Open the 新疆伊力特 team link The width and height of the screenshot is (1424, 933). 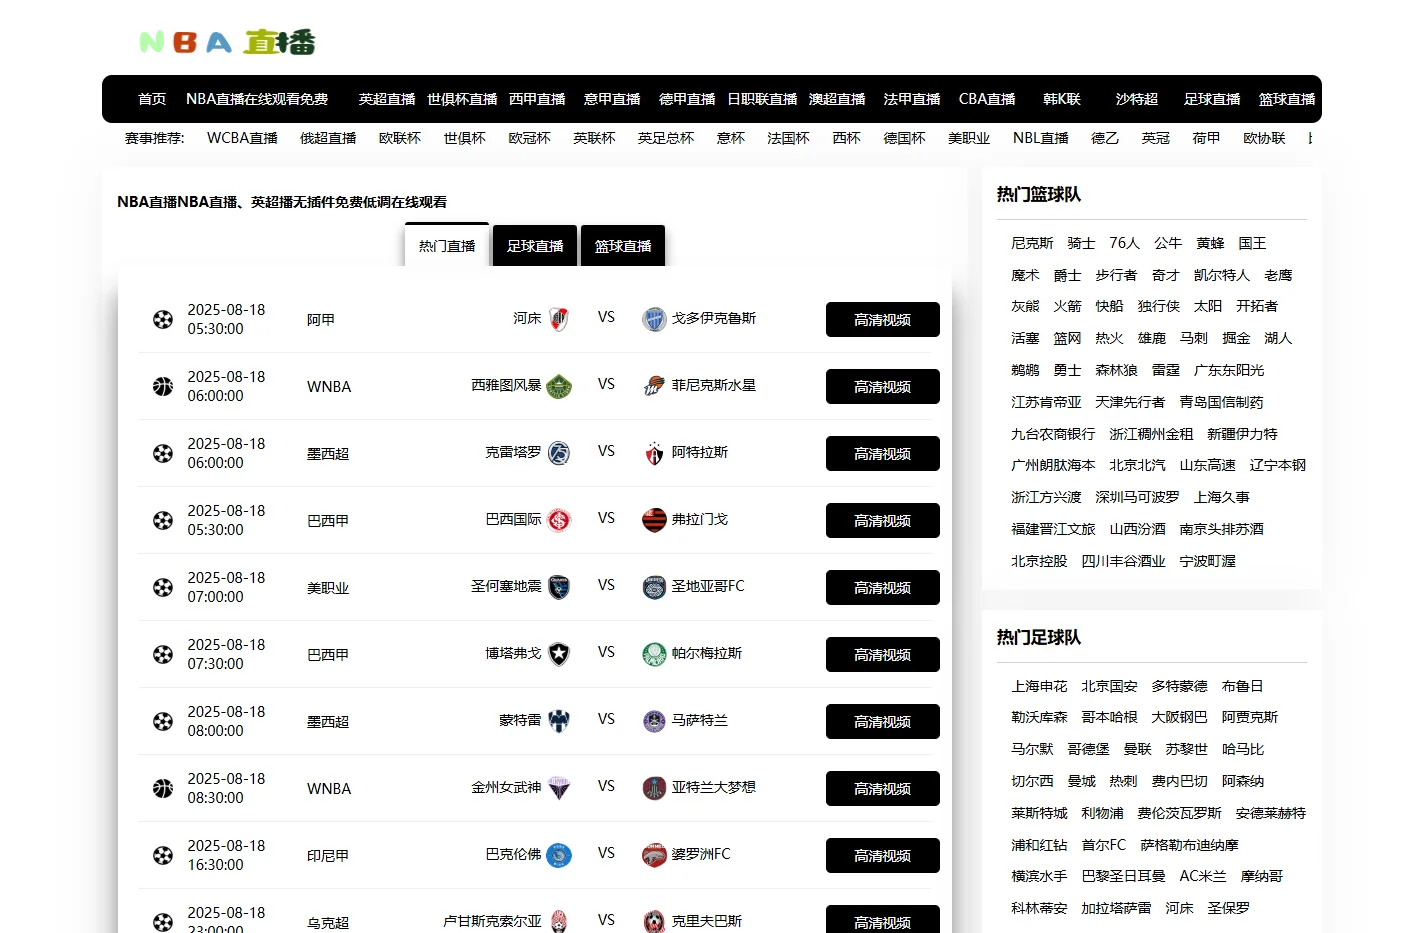tap(1242, 434)
